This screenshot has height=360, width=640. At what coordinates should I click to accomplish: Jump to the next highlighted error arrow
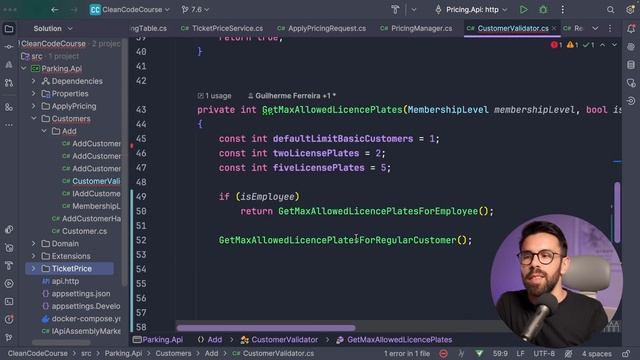pos(614,45)
